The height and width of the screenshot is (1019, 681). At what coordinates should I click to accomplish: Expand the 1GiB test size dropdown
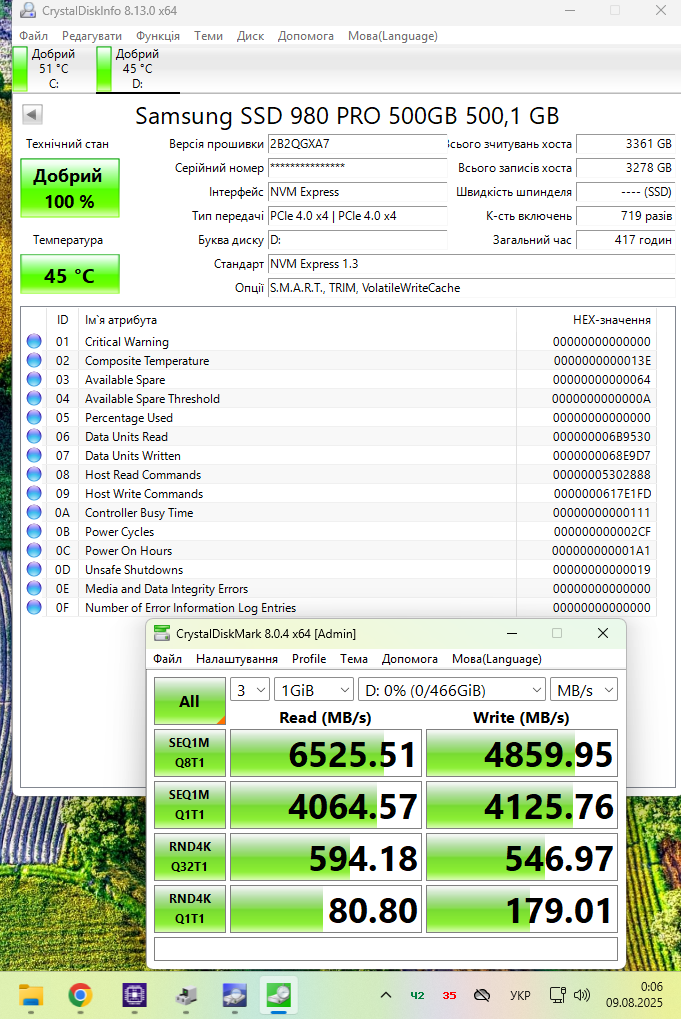tap(315, 690)
